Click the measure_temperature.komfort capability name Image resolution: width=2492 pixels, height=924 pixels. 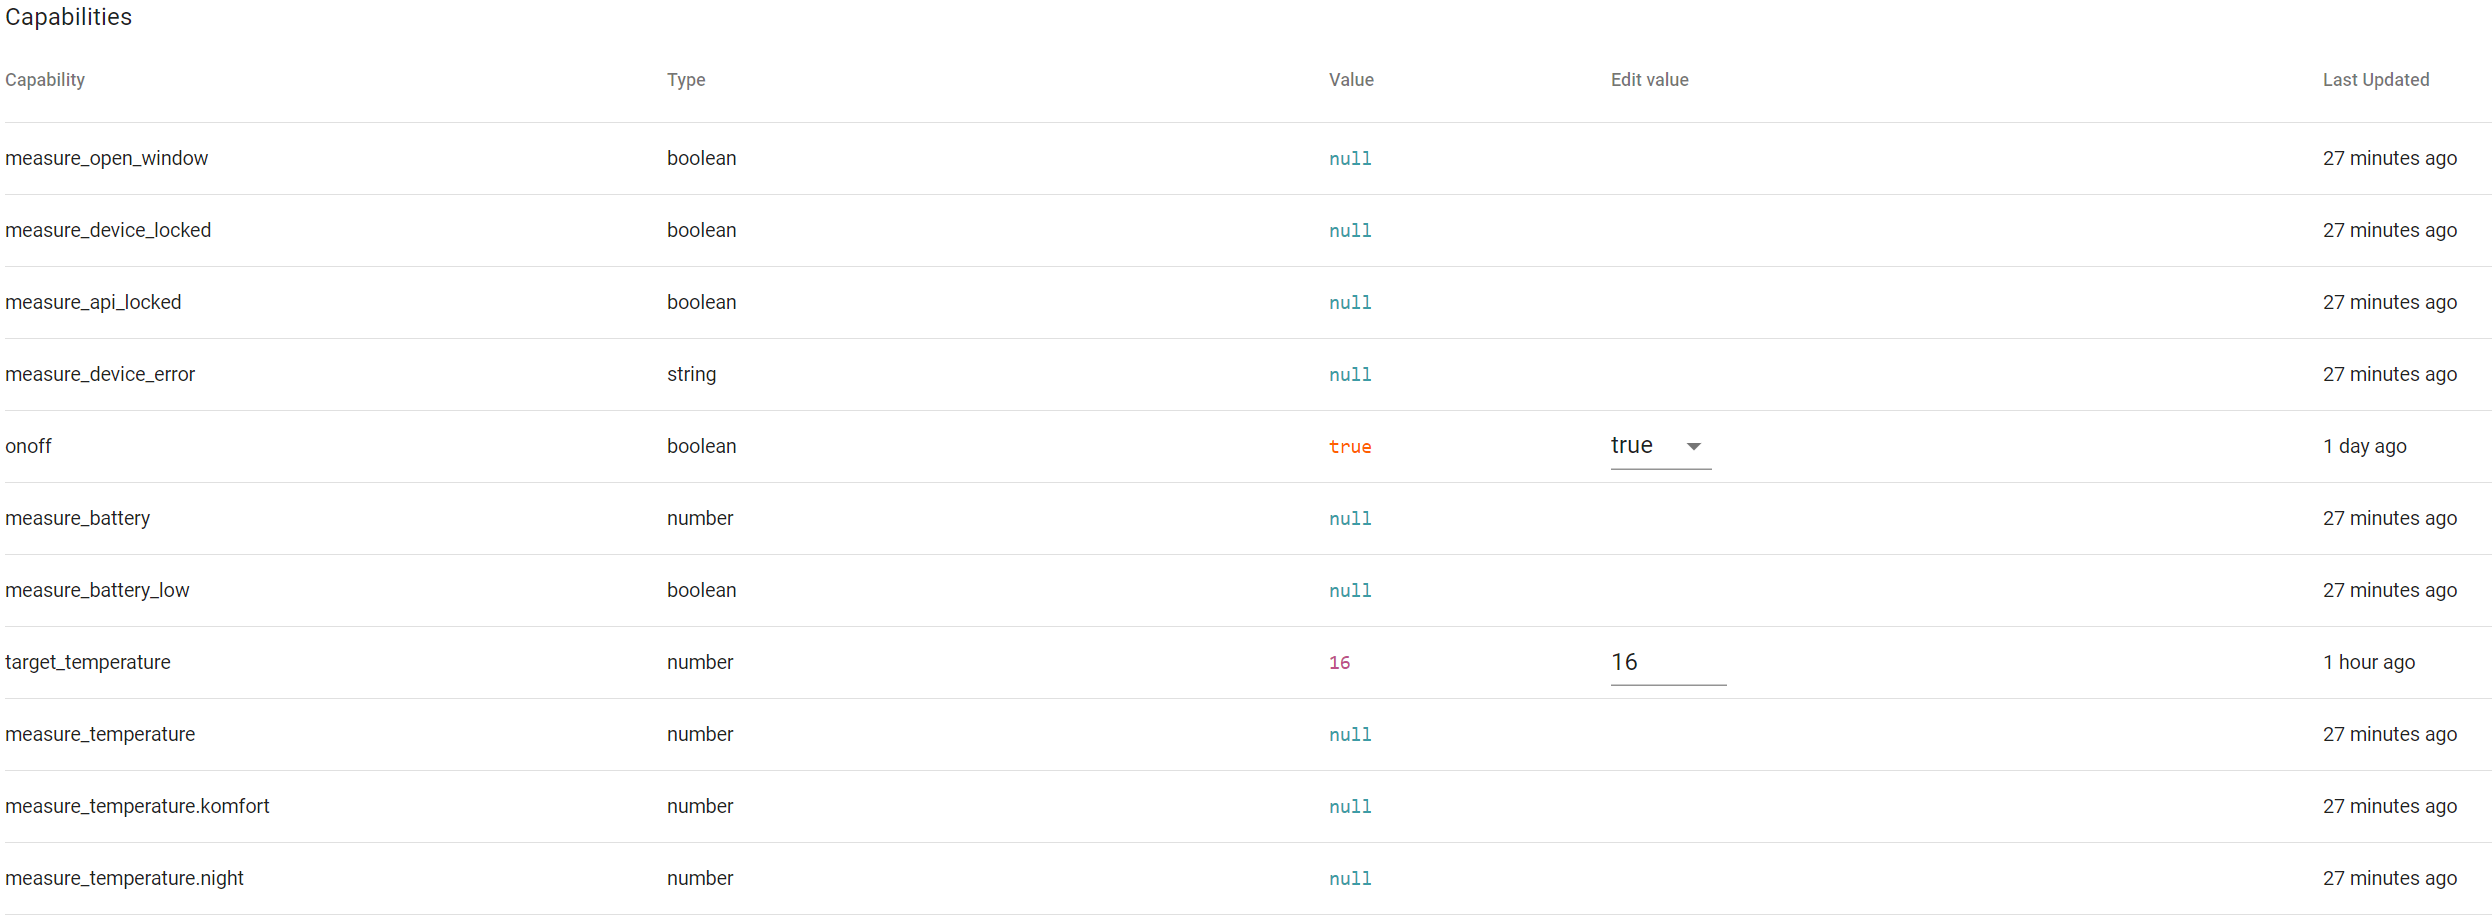coord(137,806)
